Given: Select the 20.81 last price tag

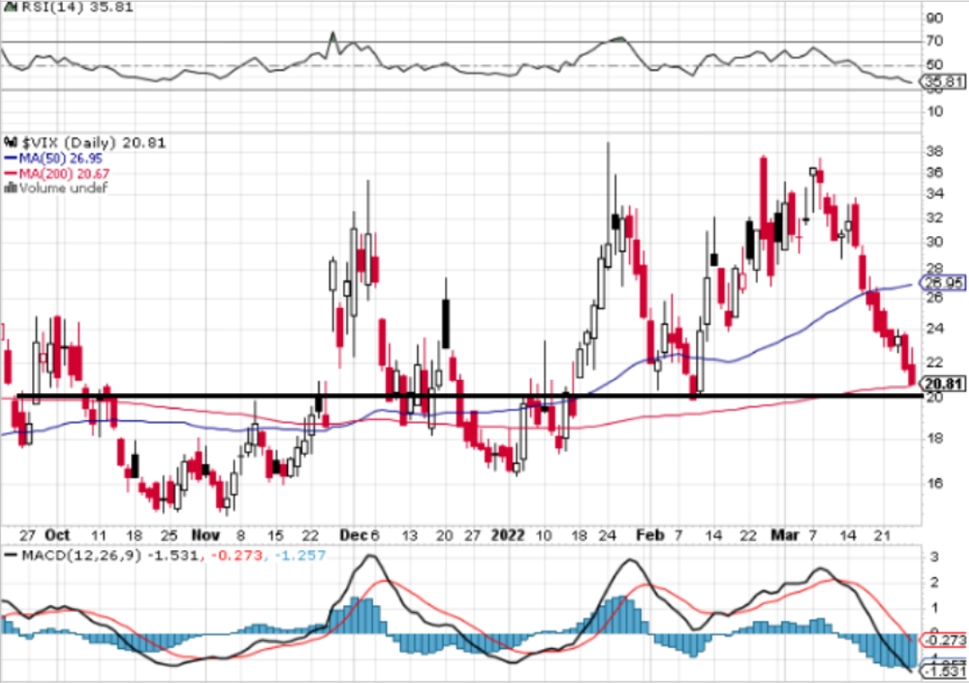Looking at the screenshot, I should pyautogui.click(x=943, y=384).
